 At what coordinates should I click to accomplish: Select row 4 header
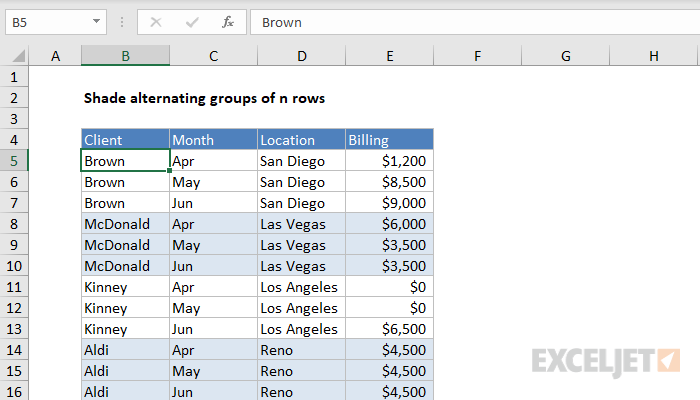[14, 140]
